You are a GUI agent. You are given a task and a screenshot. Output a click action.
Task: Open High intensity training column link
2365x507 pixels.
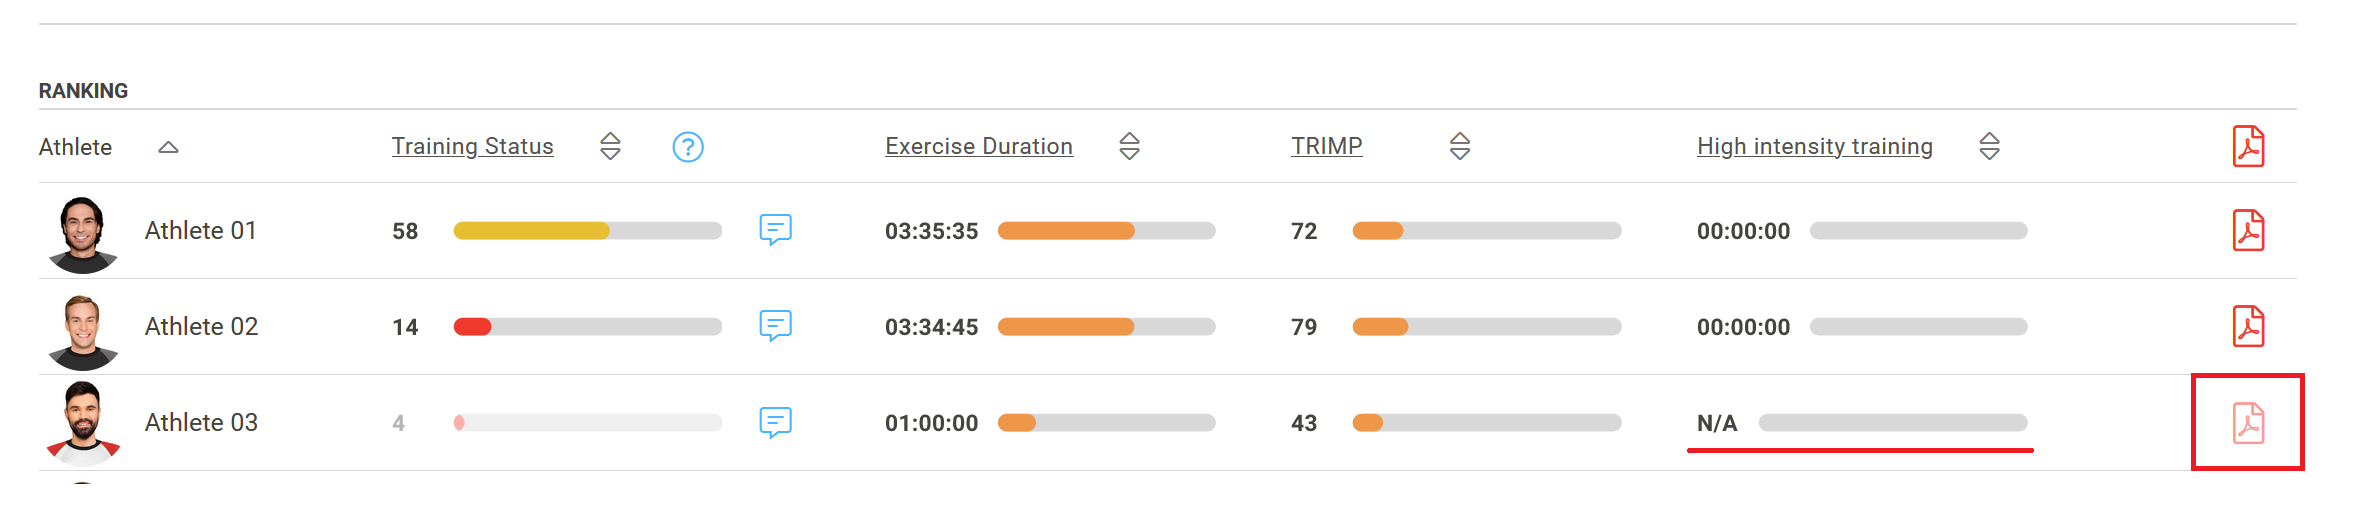click(x=1815, y=146)
